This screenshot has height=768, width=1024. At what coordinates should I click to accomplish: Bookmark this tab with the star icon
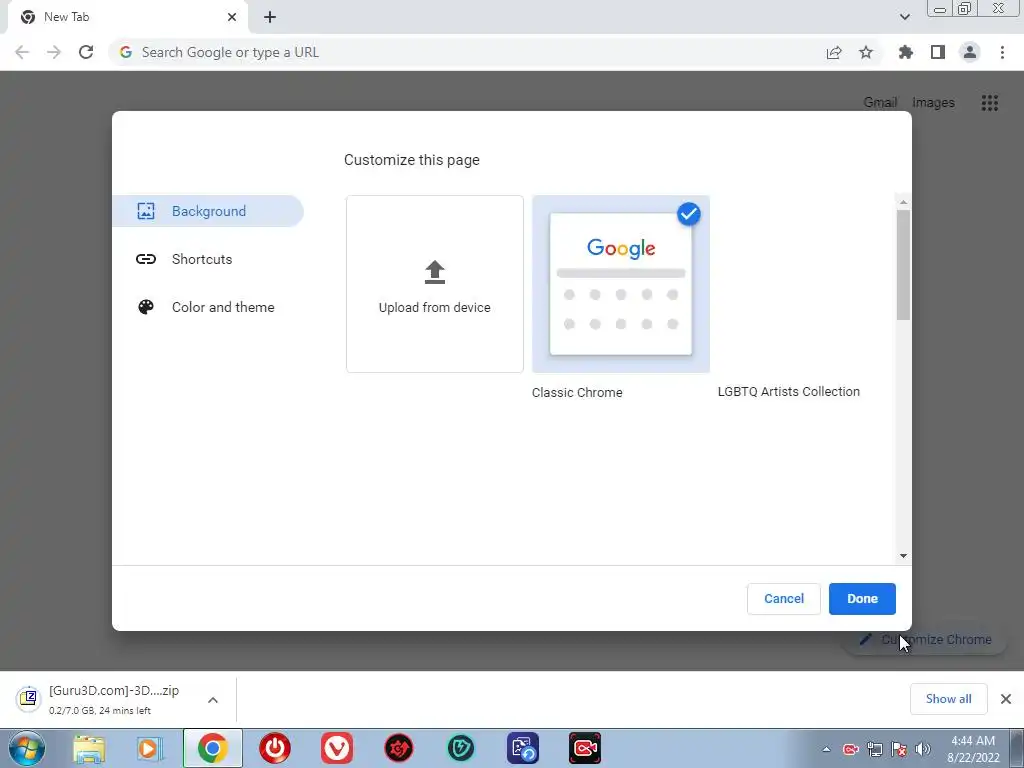tap(866, 52)
